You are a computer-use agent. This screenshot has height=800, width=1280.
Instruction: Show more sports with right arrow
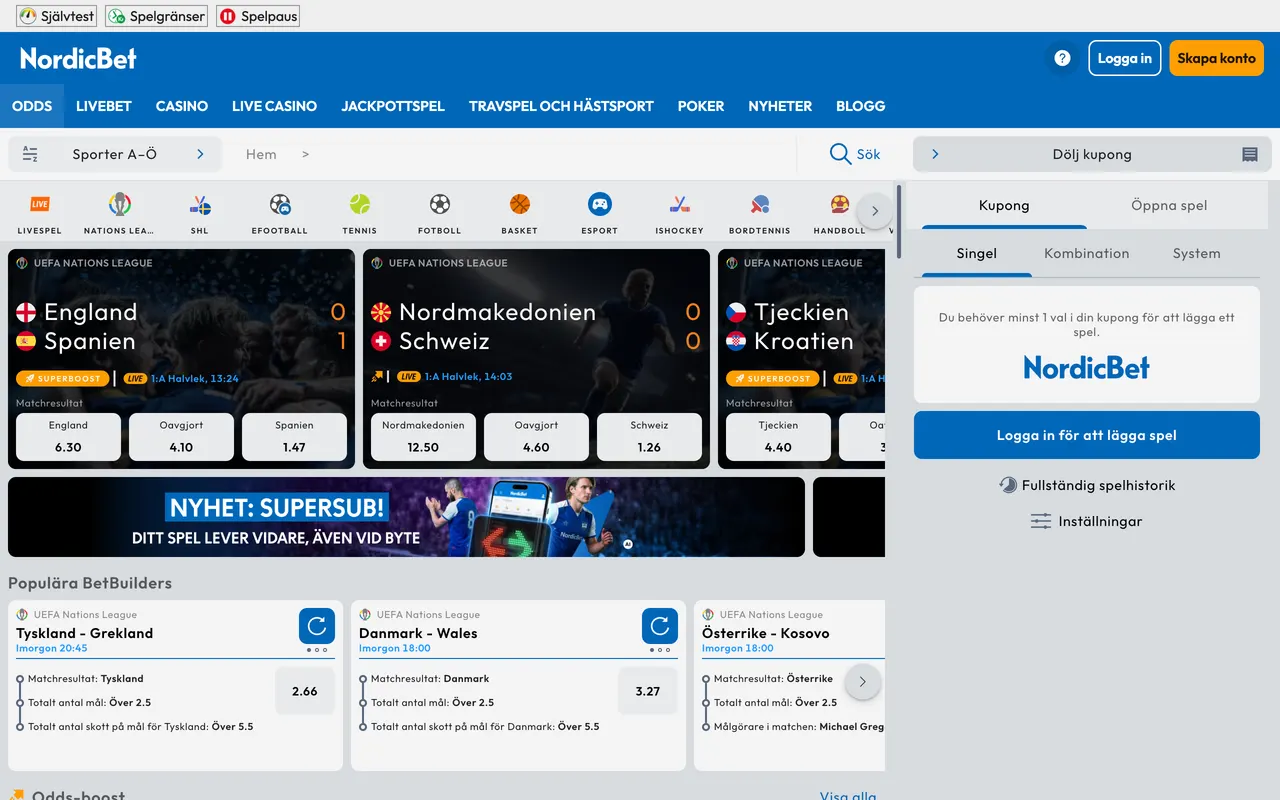875,211
